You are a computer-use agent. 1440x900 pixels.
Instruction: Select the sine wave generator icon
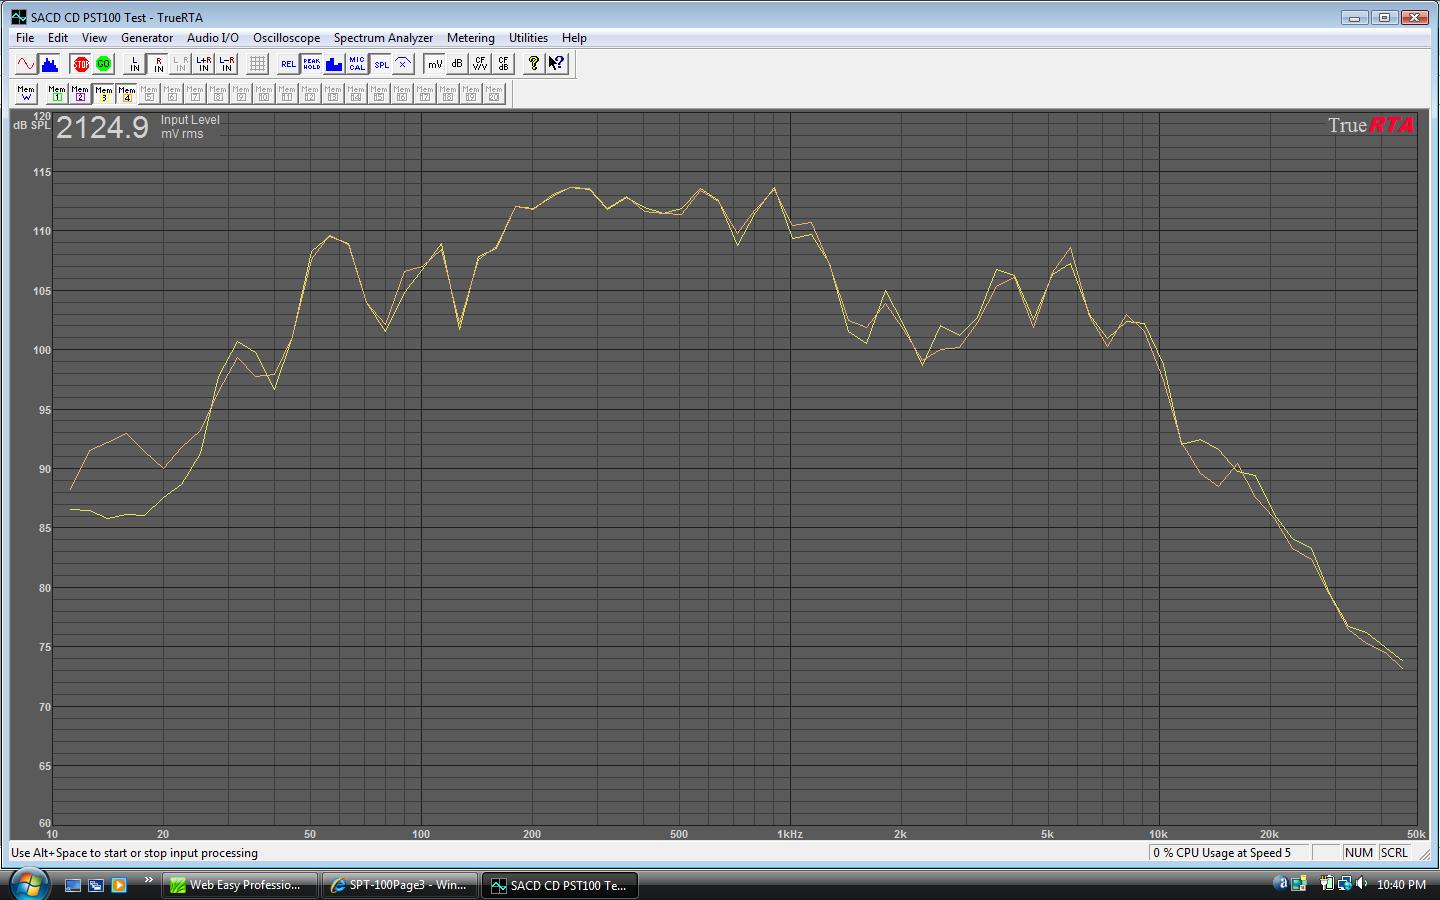click(x=26, y=64)
